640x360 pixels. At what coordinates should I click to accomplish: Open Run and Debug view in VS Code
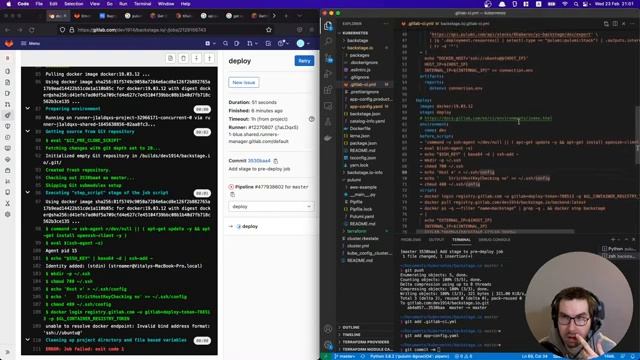(x=328, y=74)
